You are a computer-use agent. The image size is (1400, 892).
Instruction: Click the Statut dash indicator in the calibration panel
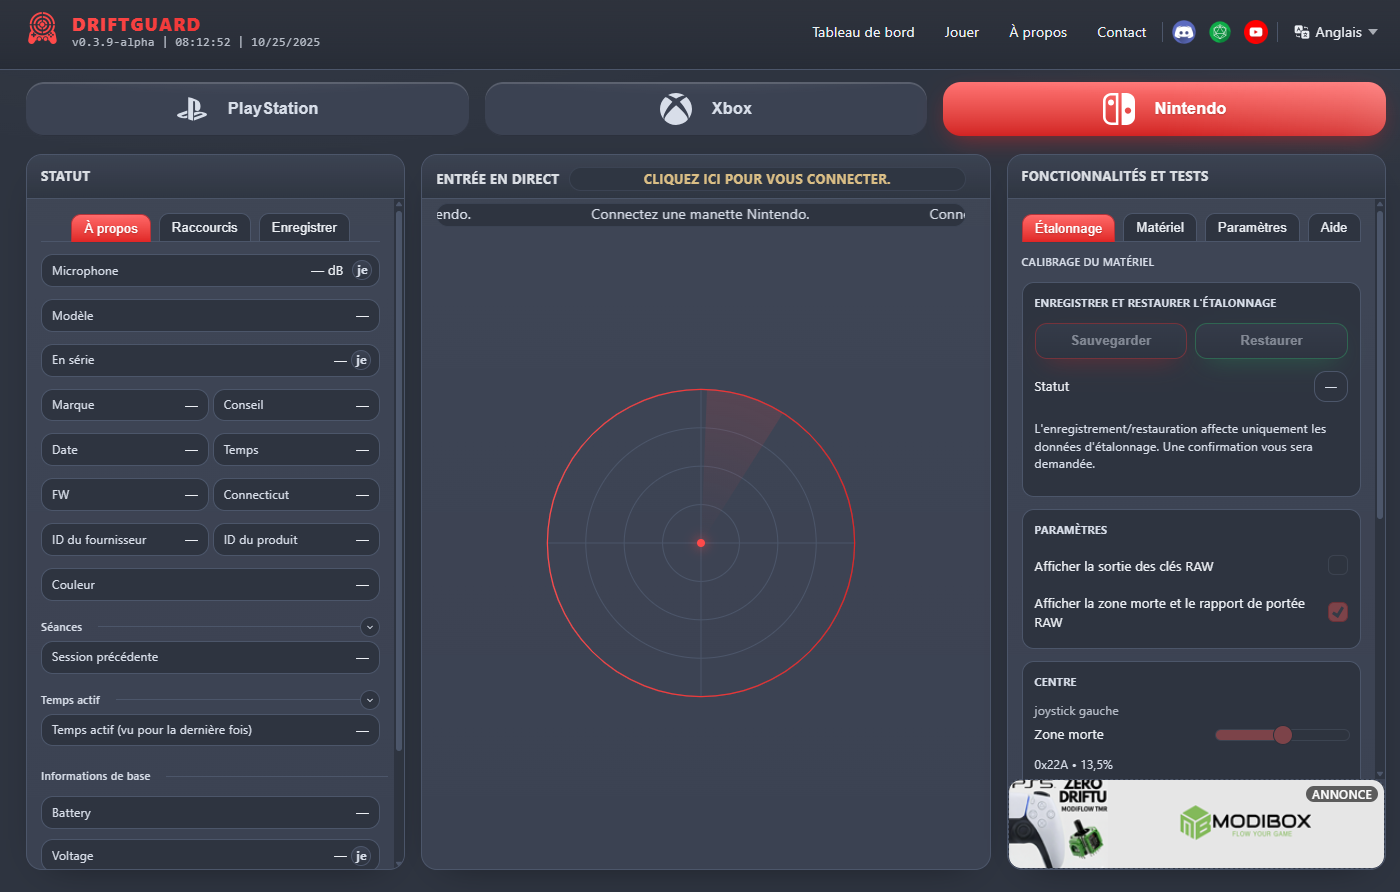click(x=1330, y=387)
